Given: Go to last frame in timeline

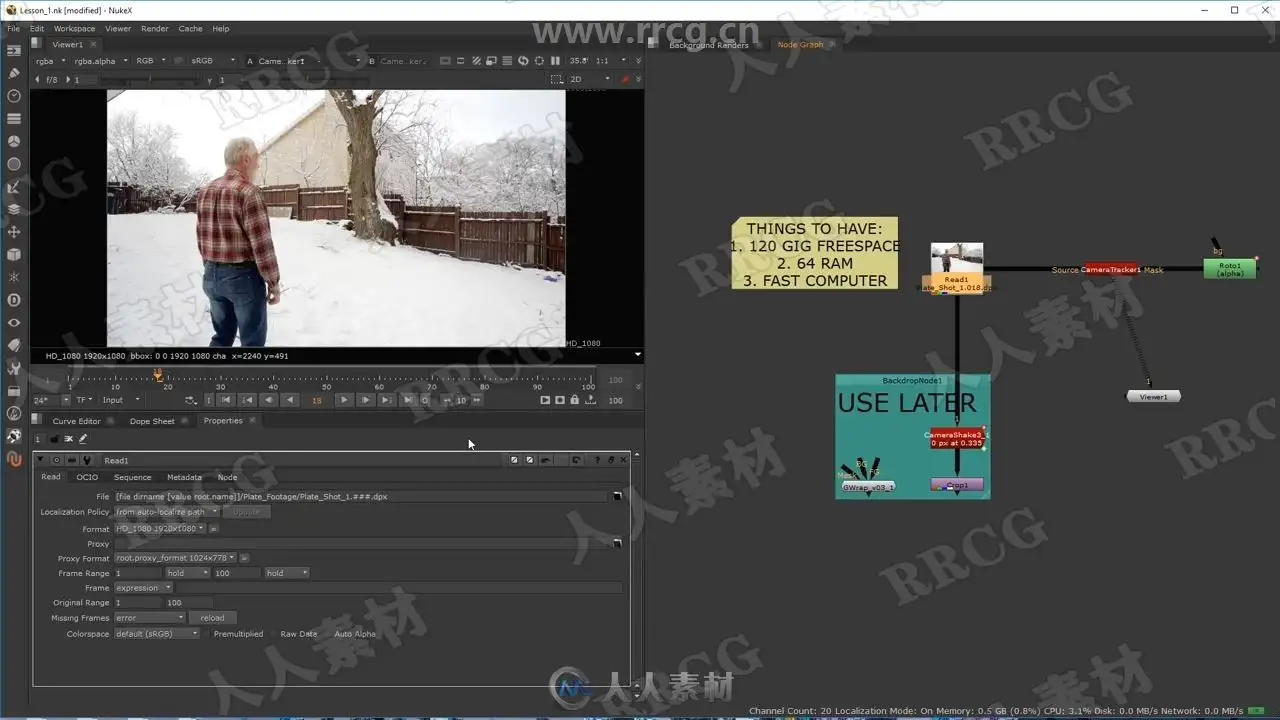Looking at the screenshot, I should coord(407,400).
